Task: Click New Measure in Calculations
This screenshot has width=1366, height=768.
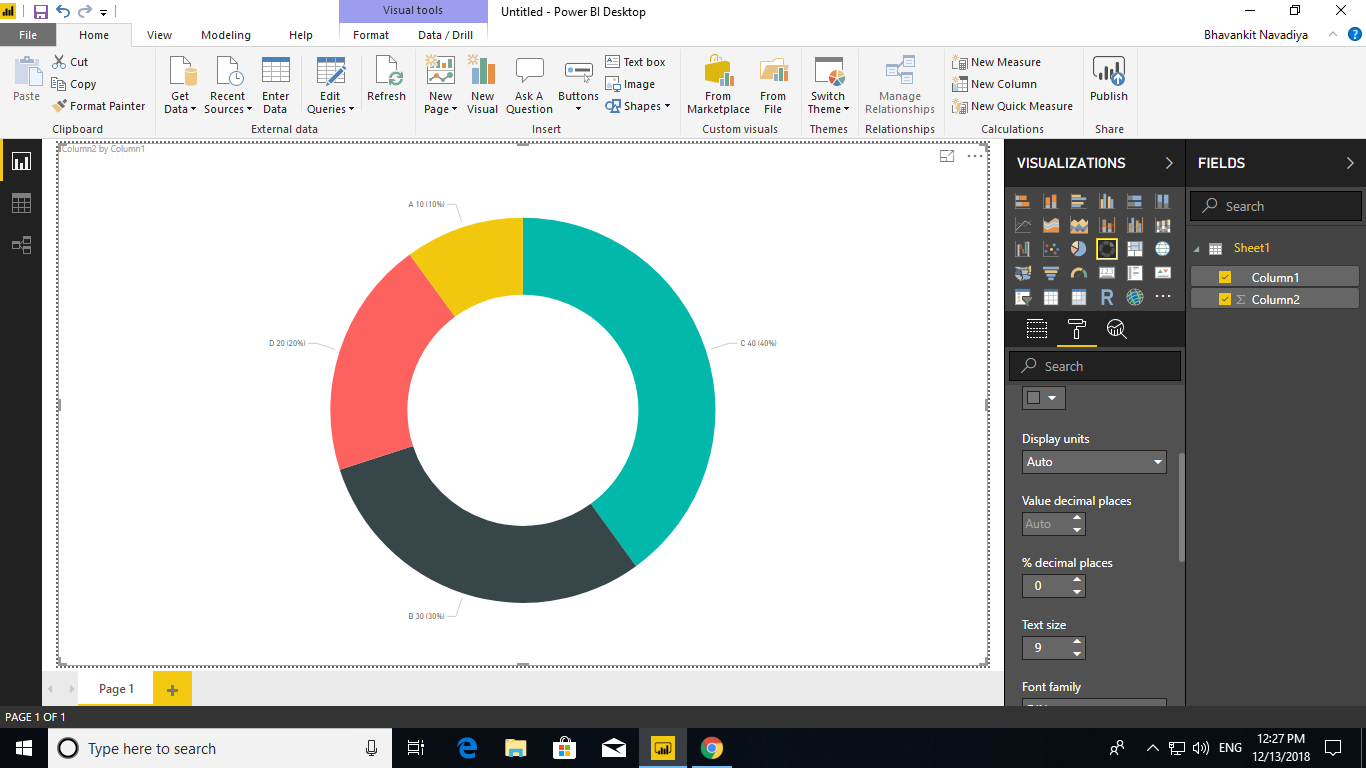Action: click(x=996, y=62)
